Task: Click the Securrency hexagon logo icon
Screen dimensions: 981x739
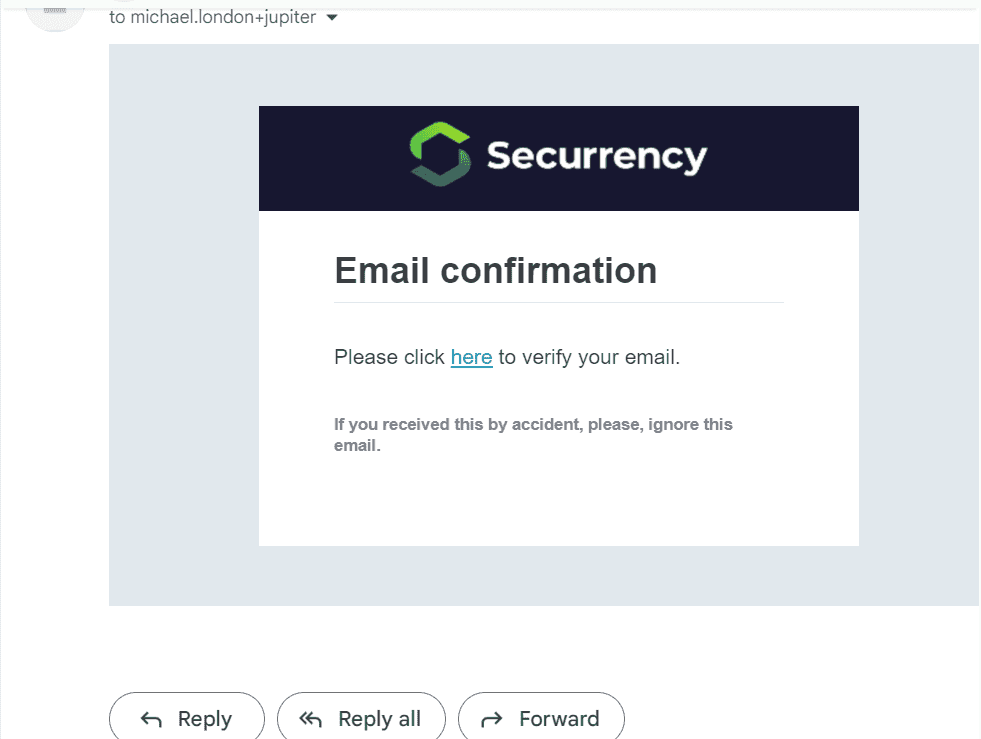Action: click(x=440, y=155)
